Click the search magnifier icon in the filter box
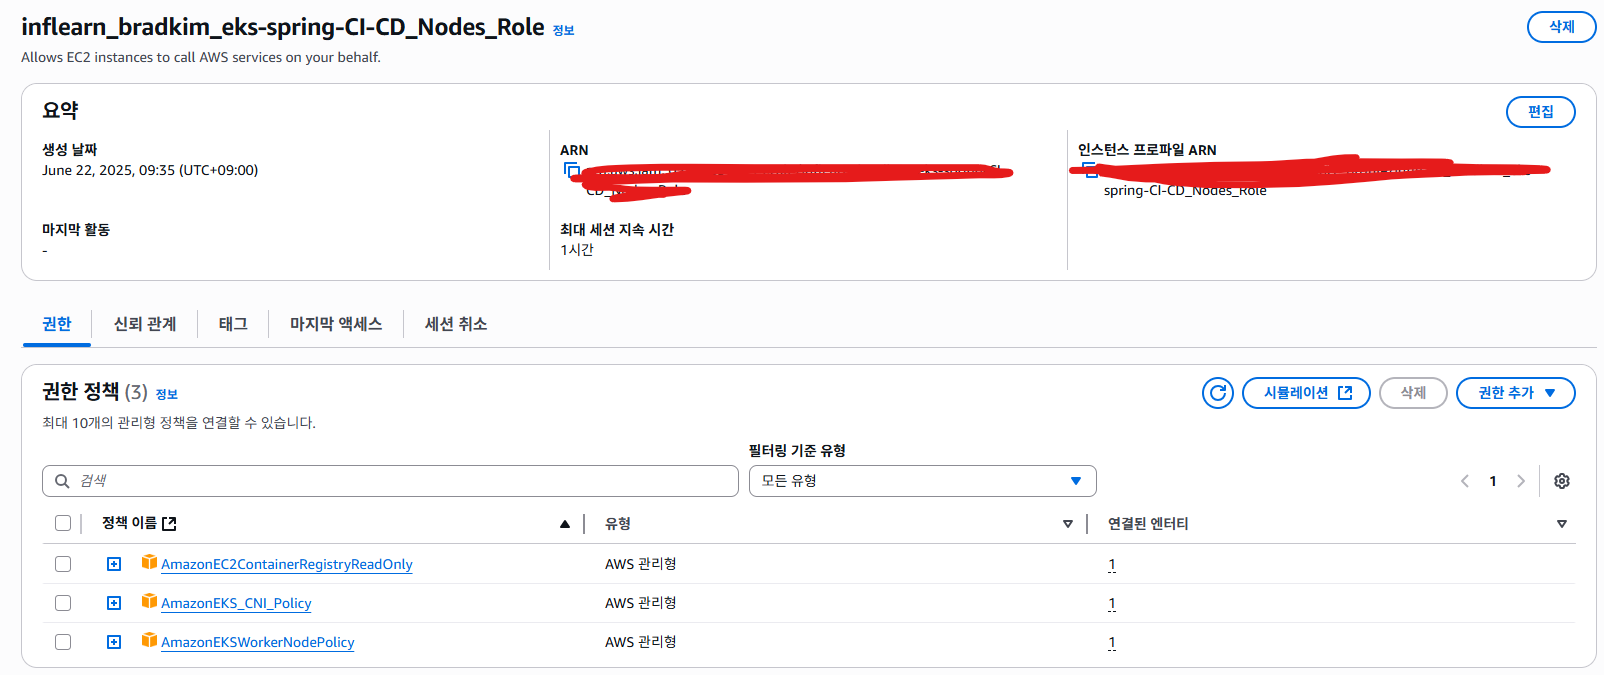This screenshot has height=675, width=1604. click(x=62, y=481)
